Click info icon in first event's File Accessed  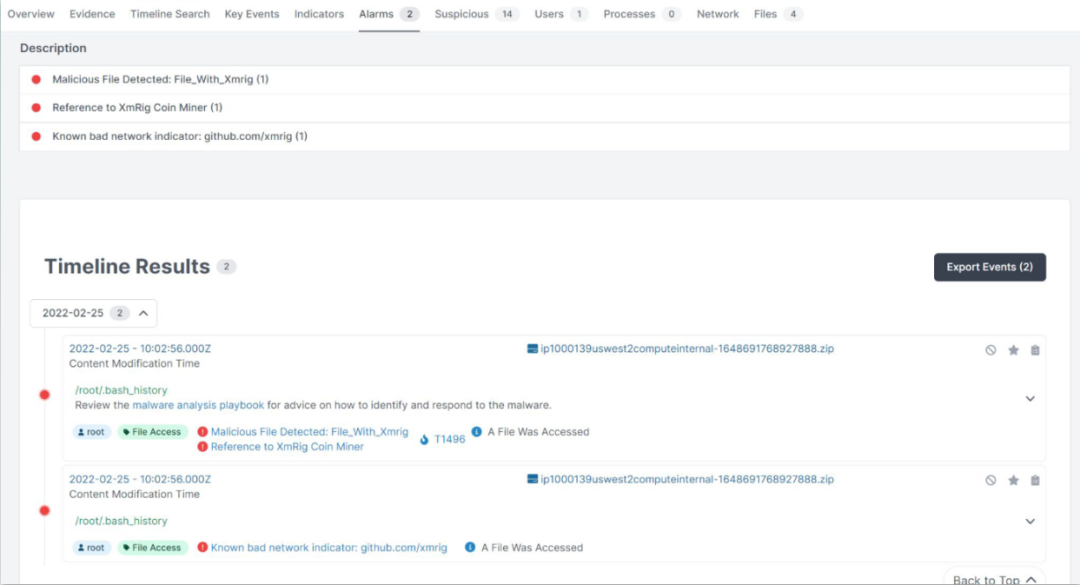tap(477, 431)
